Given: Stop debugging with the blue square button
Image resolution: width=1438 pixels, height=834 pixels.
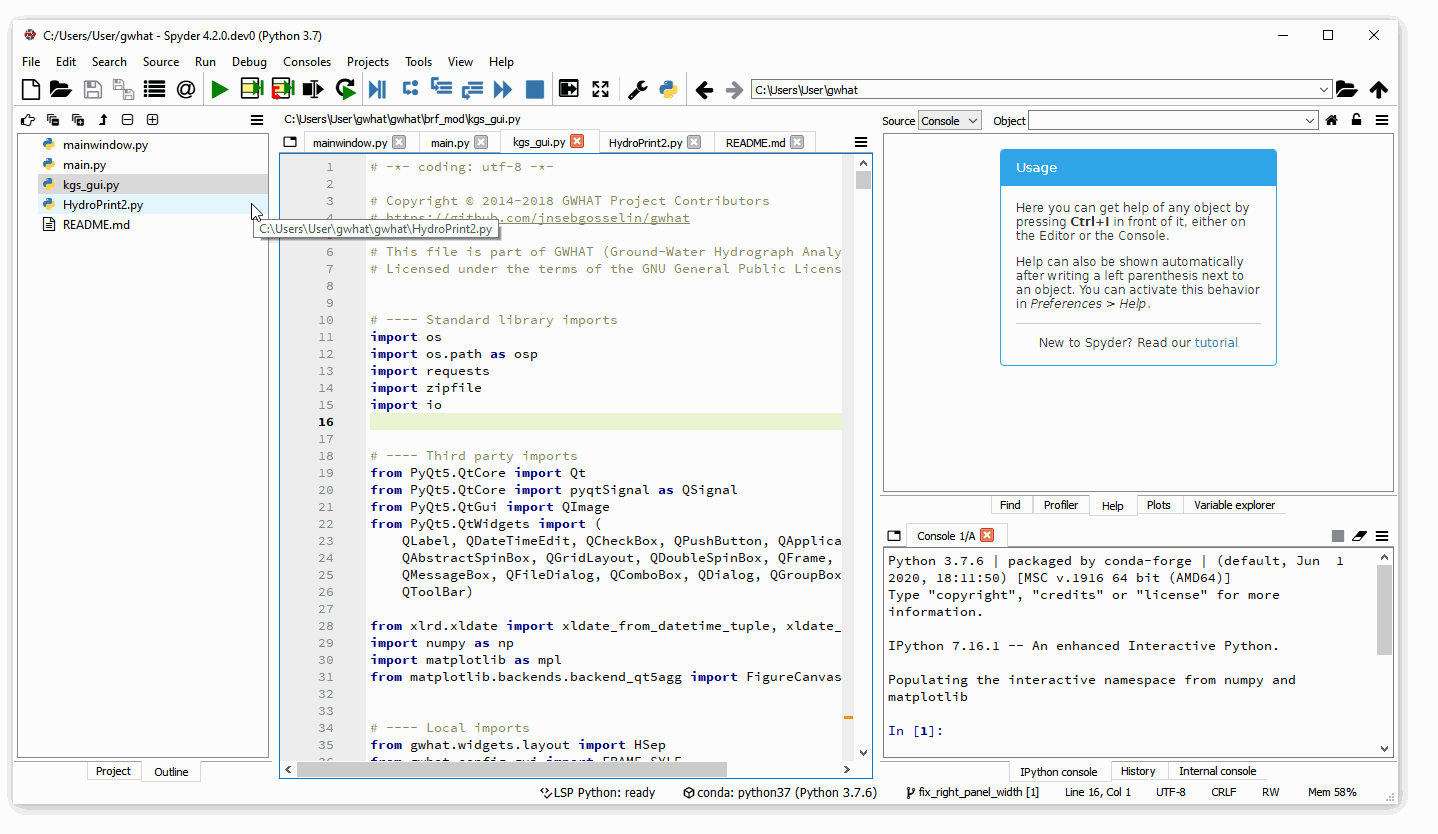Looking at the screenshot, I should point(535,90).
